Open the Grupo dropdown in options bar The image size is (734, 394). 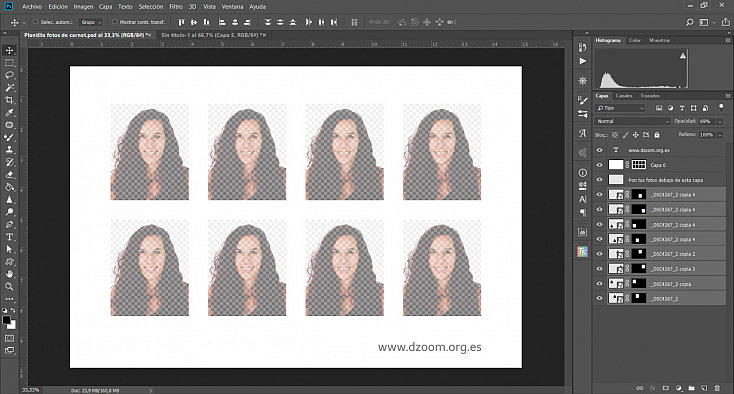[91, 22]
